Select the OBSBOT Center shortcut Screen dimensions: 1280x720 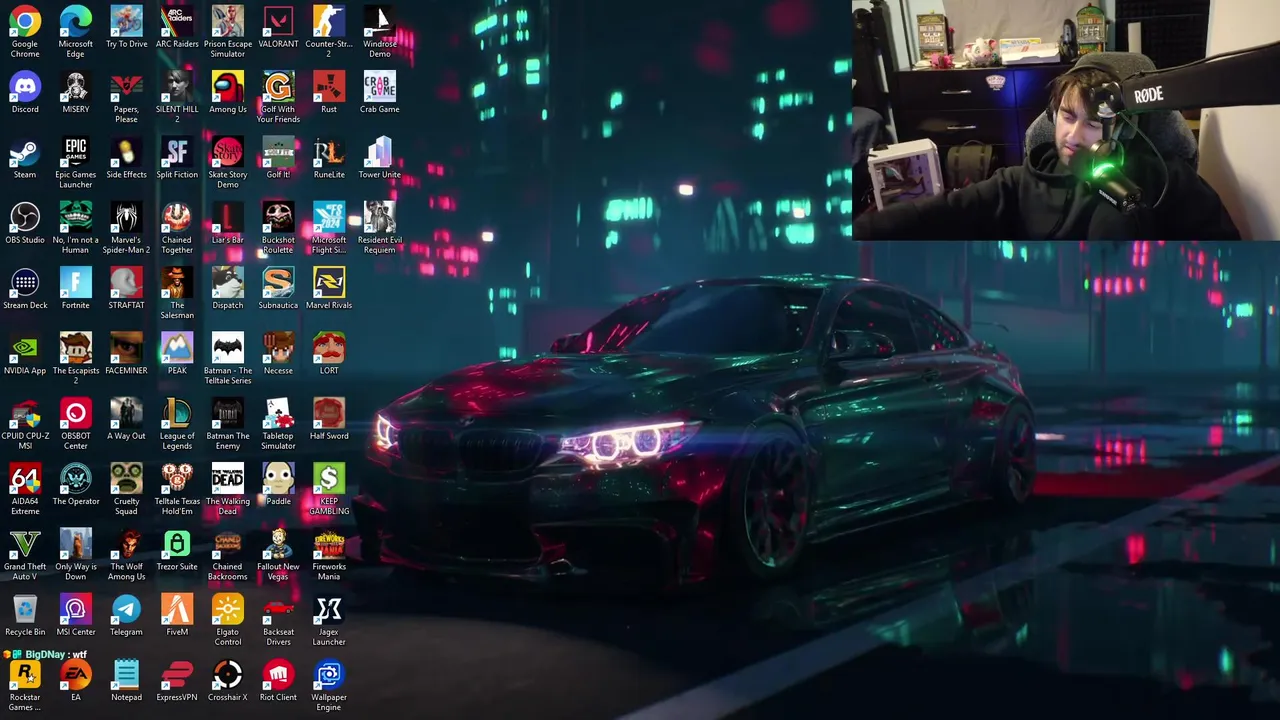(x=76, y=424)
